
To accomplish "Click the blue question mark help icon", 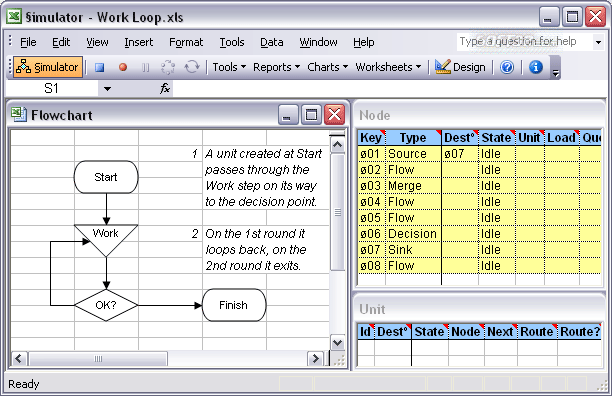I will pos(507,67).
